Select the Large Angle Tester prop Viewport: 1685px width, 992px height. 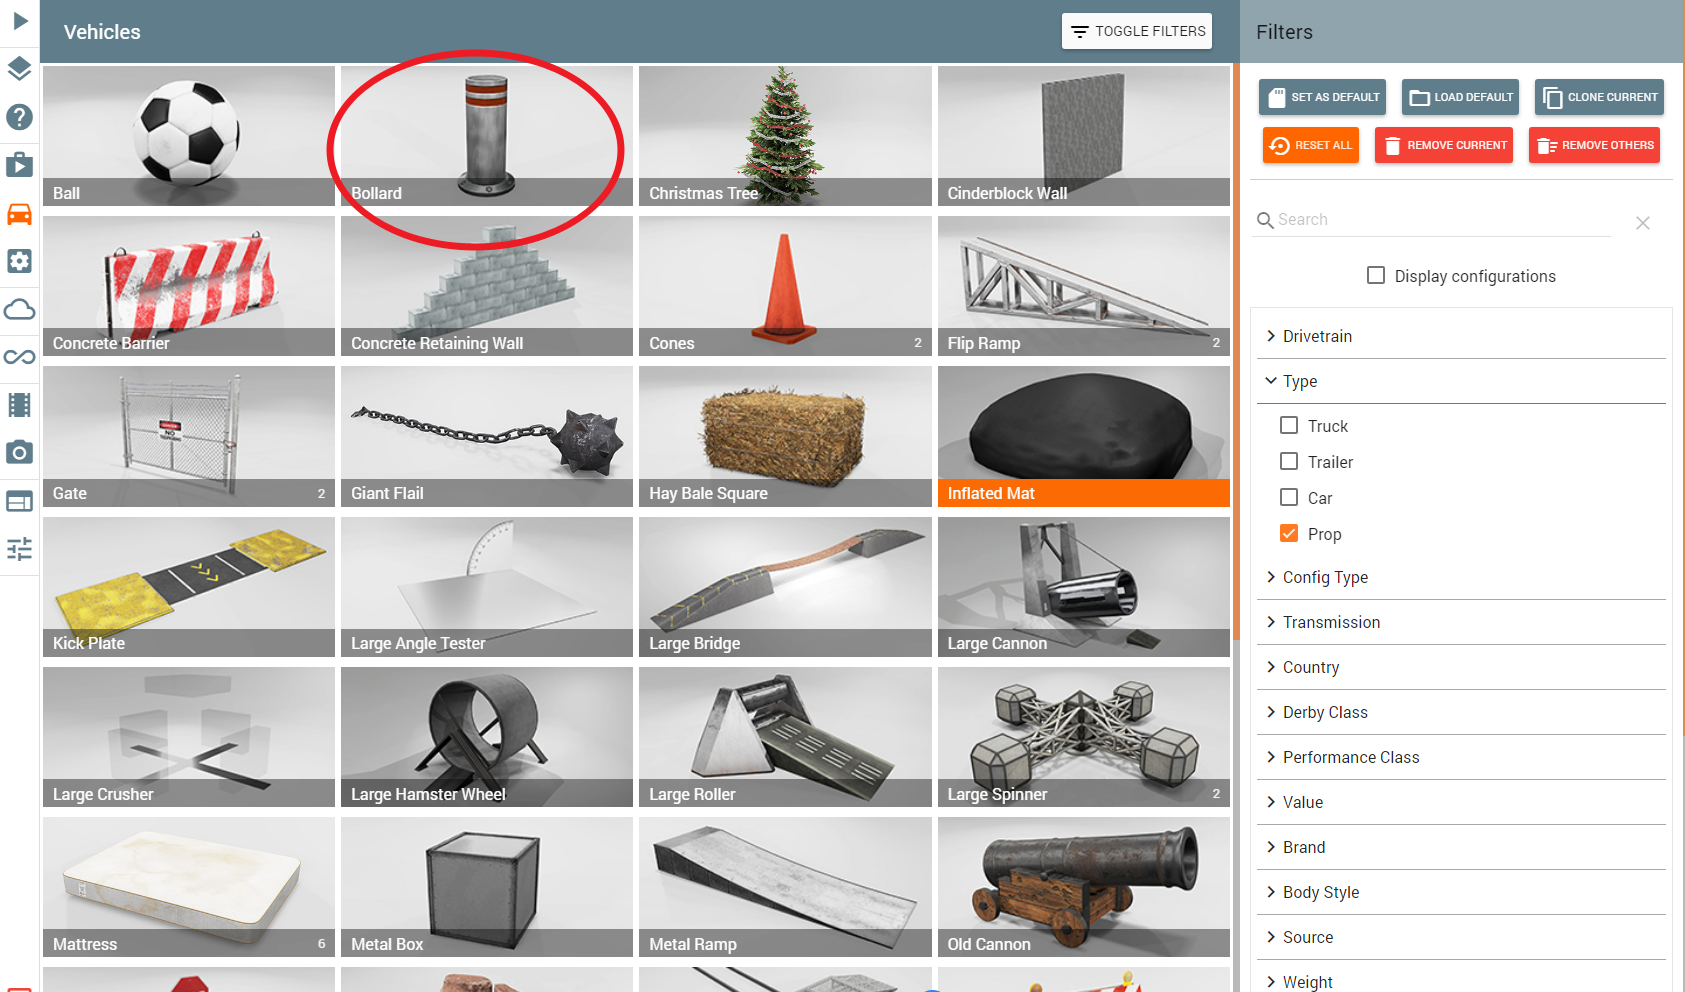487,587
